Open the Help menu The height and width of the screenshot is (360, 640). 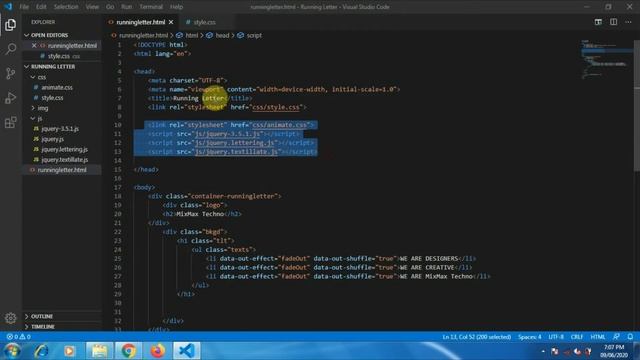176,7
